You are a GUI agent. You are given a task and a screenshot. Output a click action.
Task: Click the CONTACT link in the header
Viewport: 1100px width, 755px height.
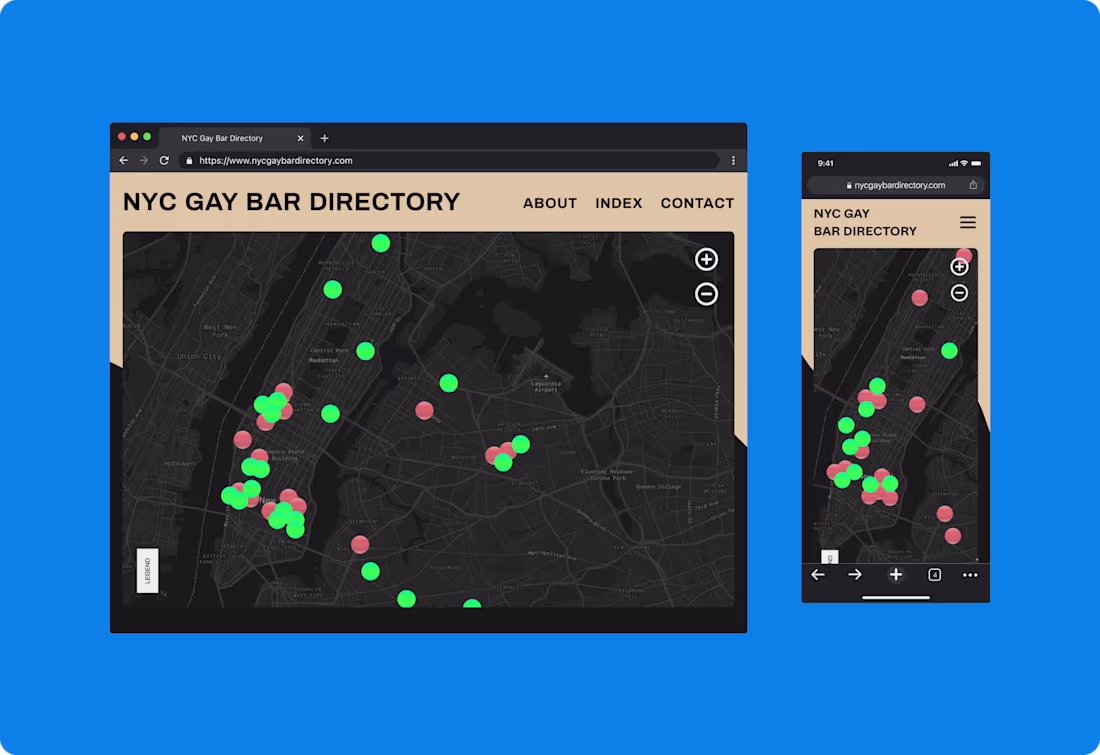click(697, 203)
